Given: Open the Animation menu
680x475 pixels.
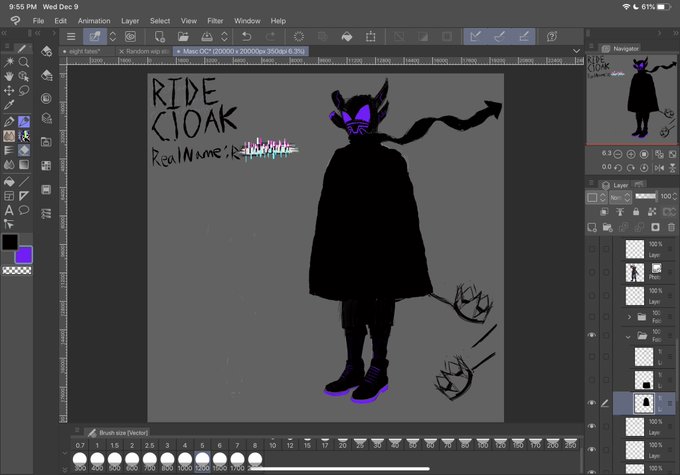Looking at the screenshot, I should pos(94,21).
